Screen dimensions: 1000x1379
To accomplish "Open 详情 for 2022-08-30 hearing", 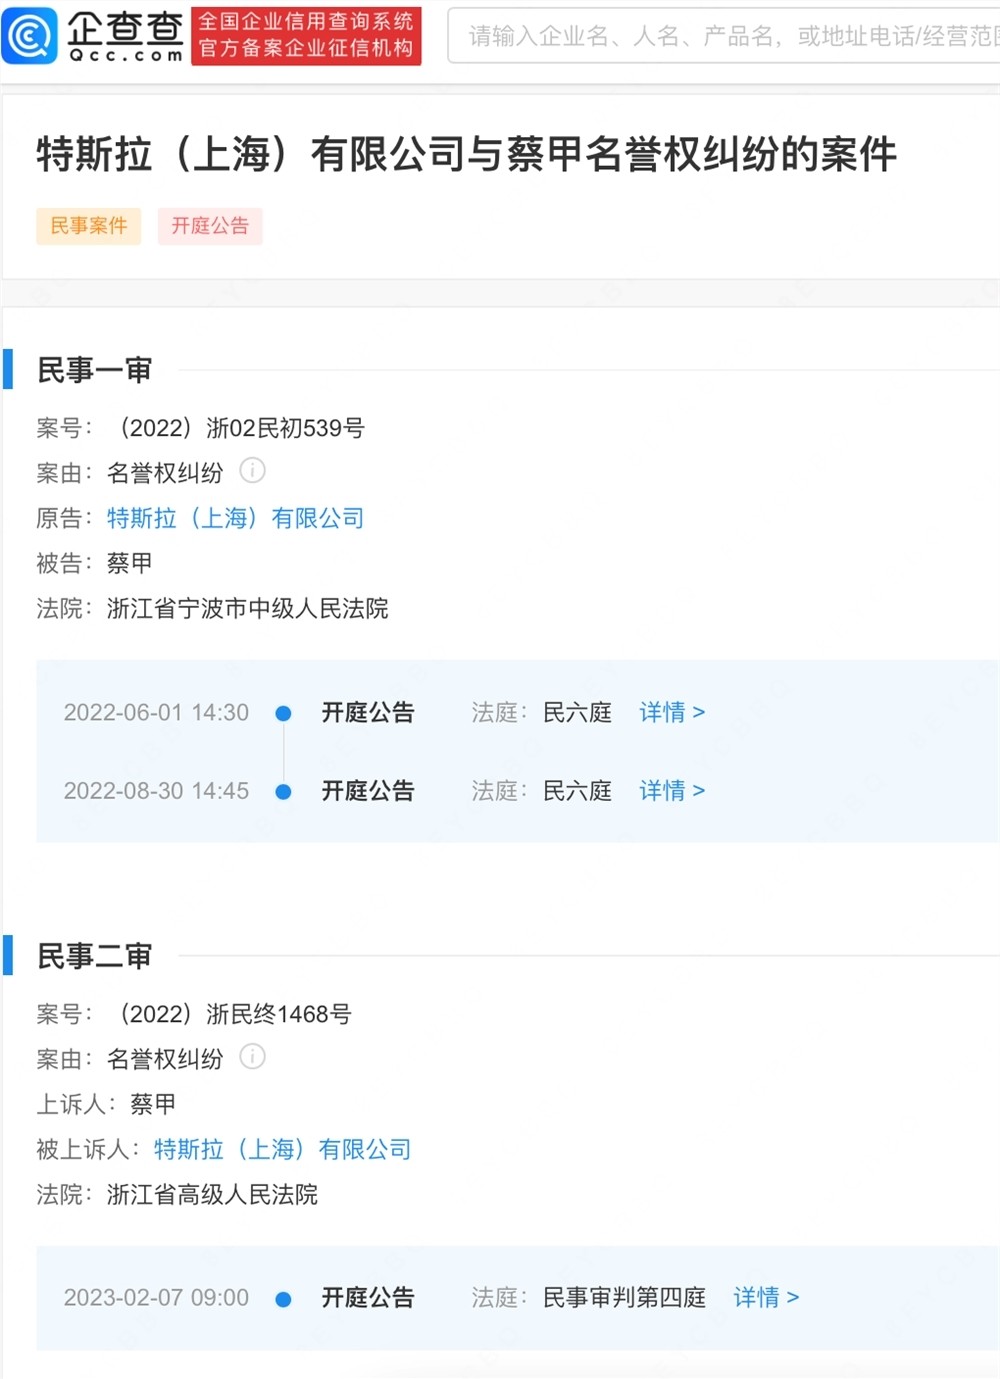I will click(x=672, y=791).
